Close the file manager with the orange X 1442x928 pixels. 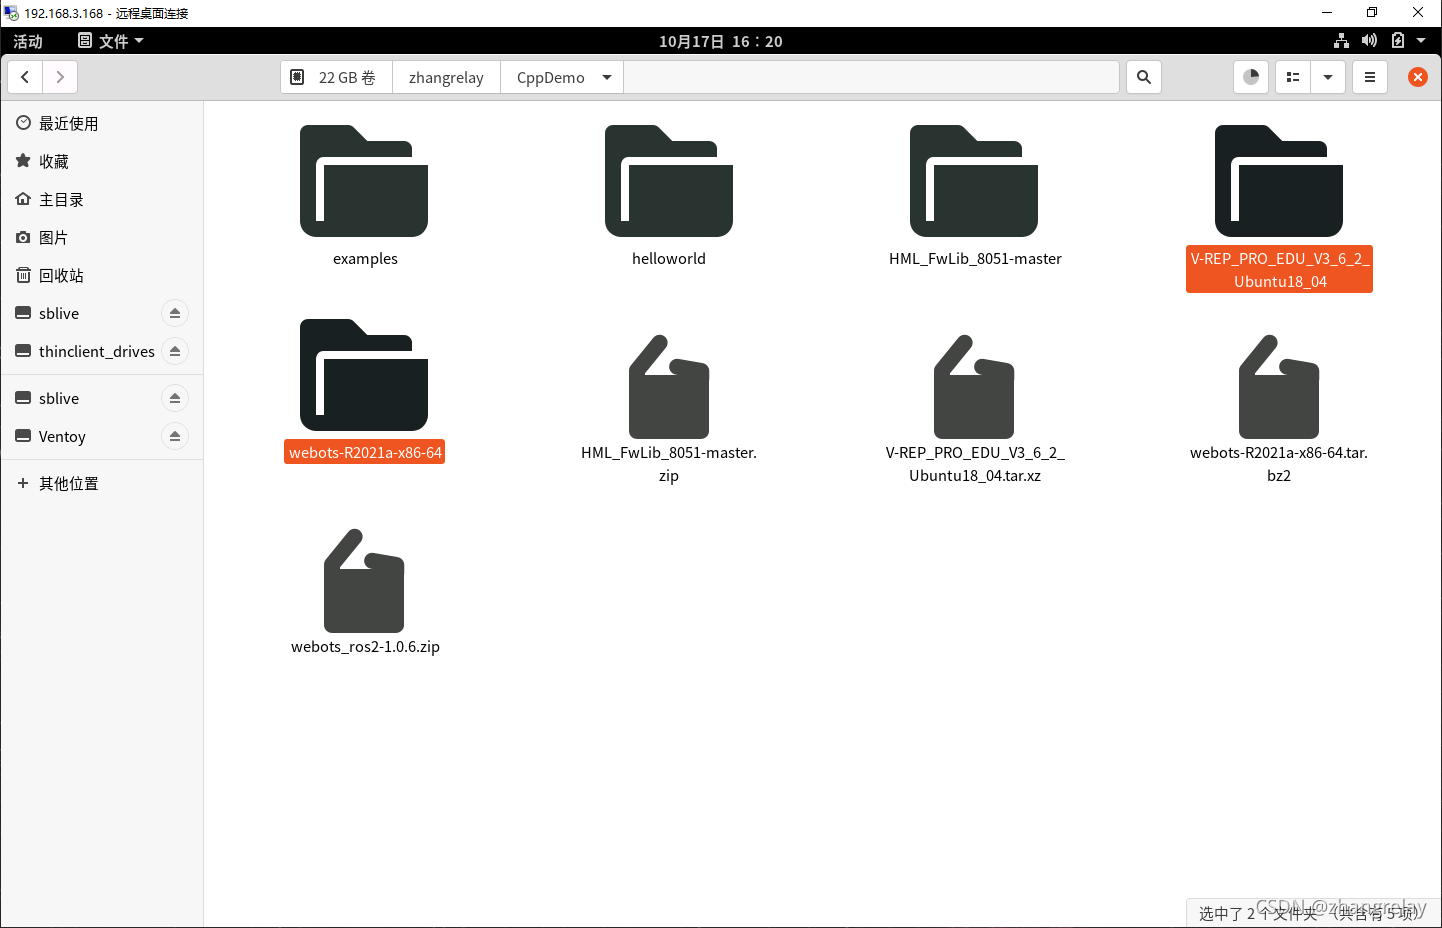coord(1418,77)
